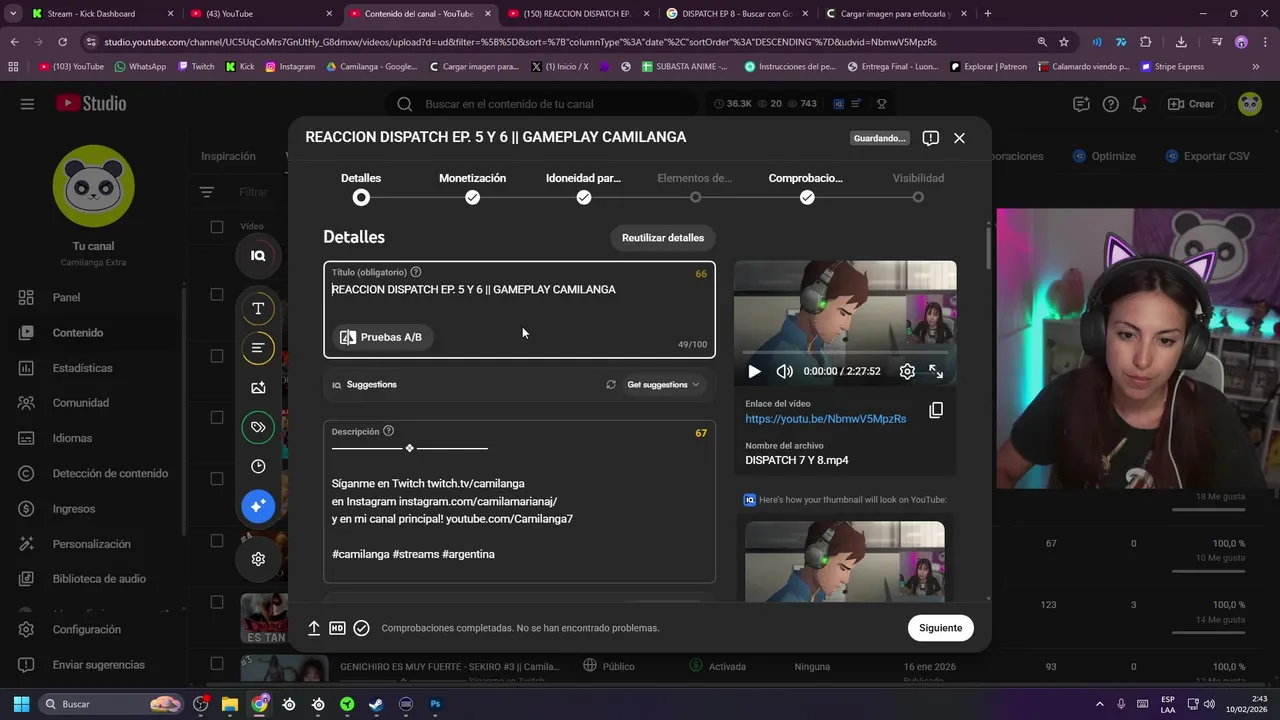Screen dimensions: 1280x720
Task: Open Ingresos in the sidebar
Action: coord(74,509)
